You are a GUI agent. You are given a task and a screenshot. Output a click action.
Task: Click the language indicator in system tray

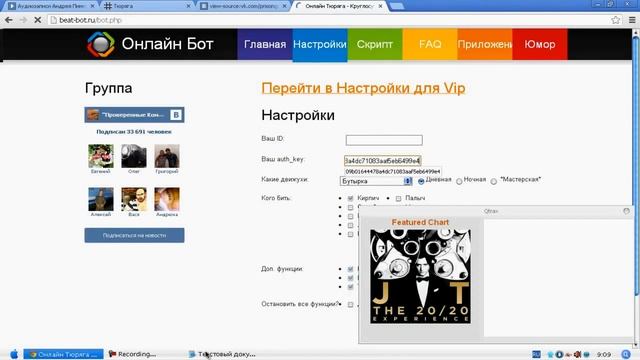click(x=536, y=354)
